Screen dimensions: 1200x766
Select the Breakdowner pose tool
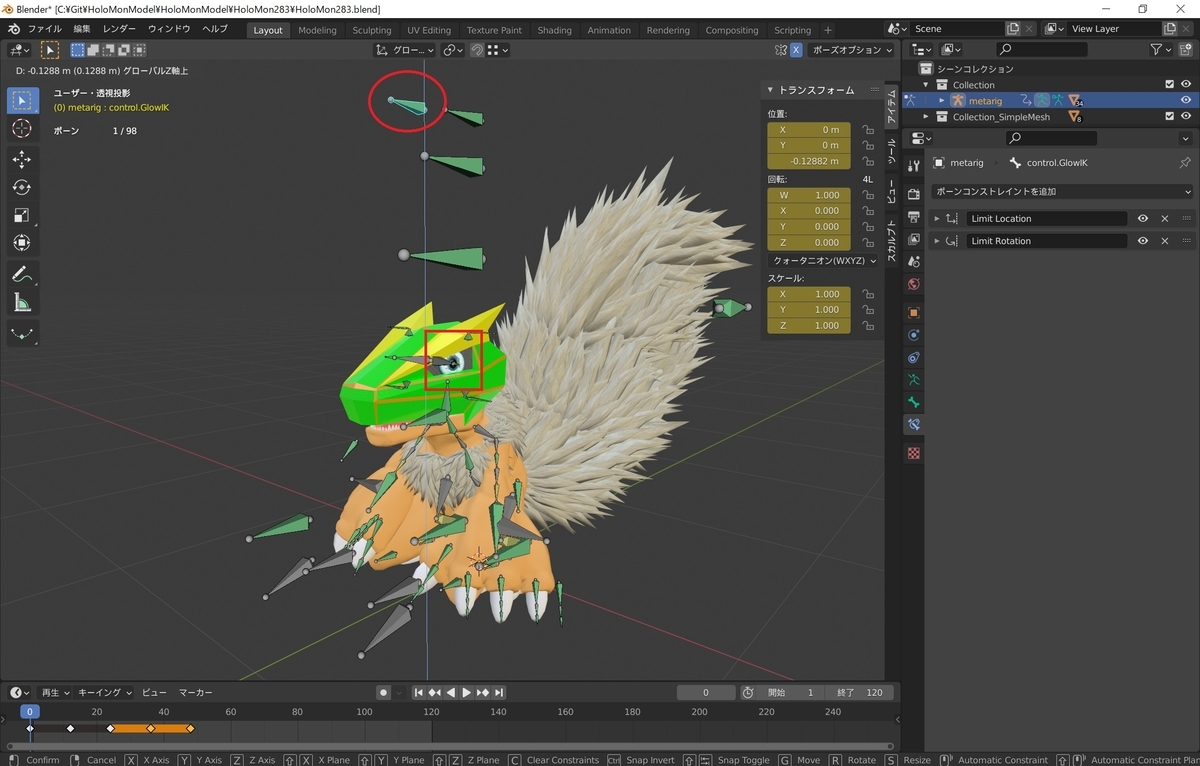pyautogui.click(x=22, y=333)
